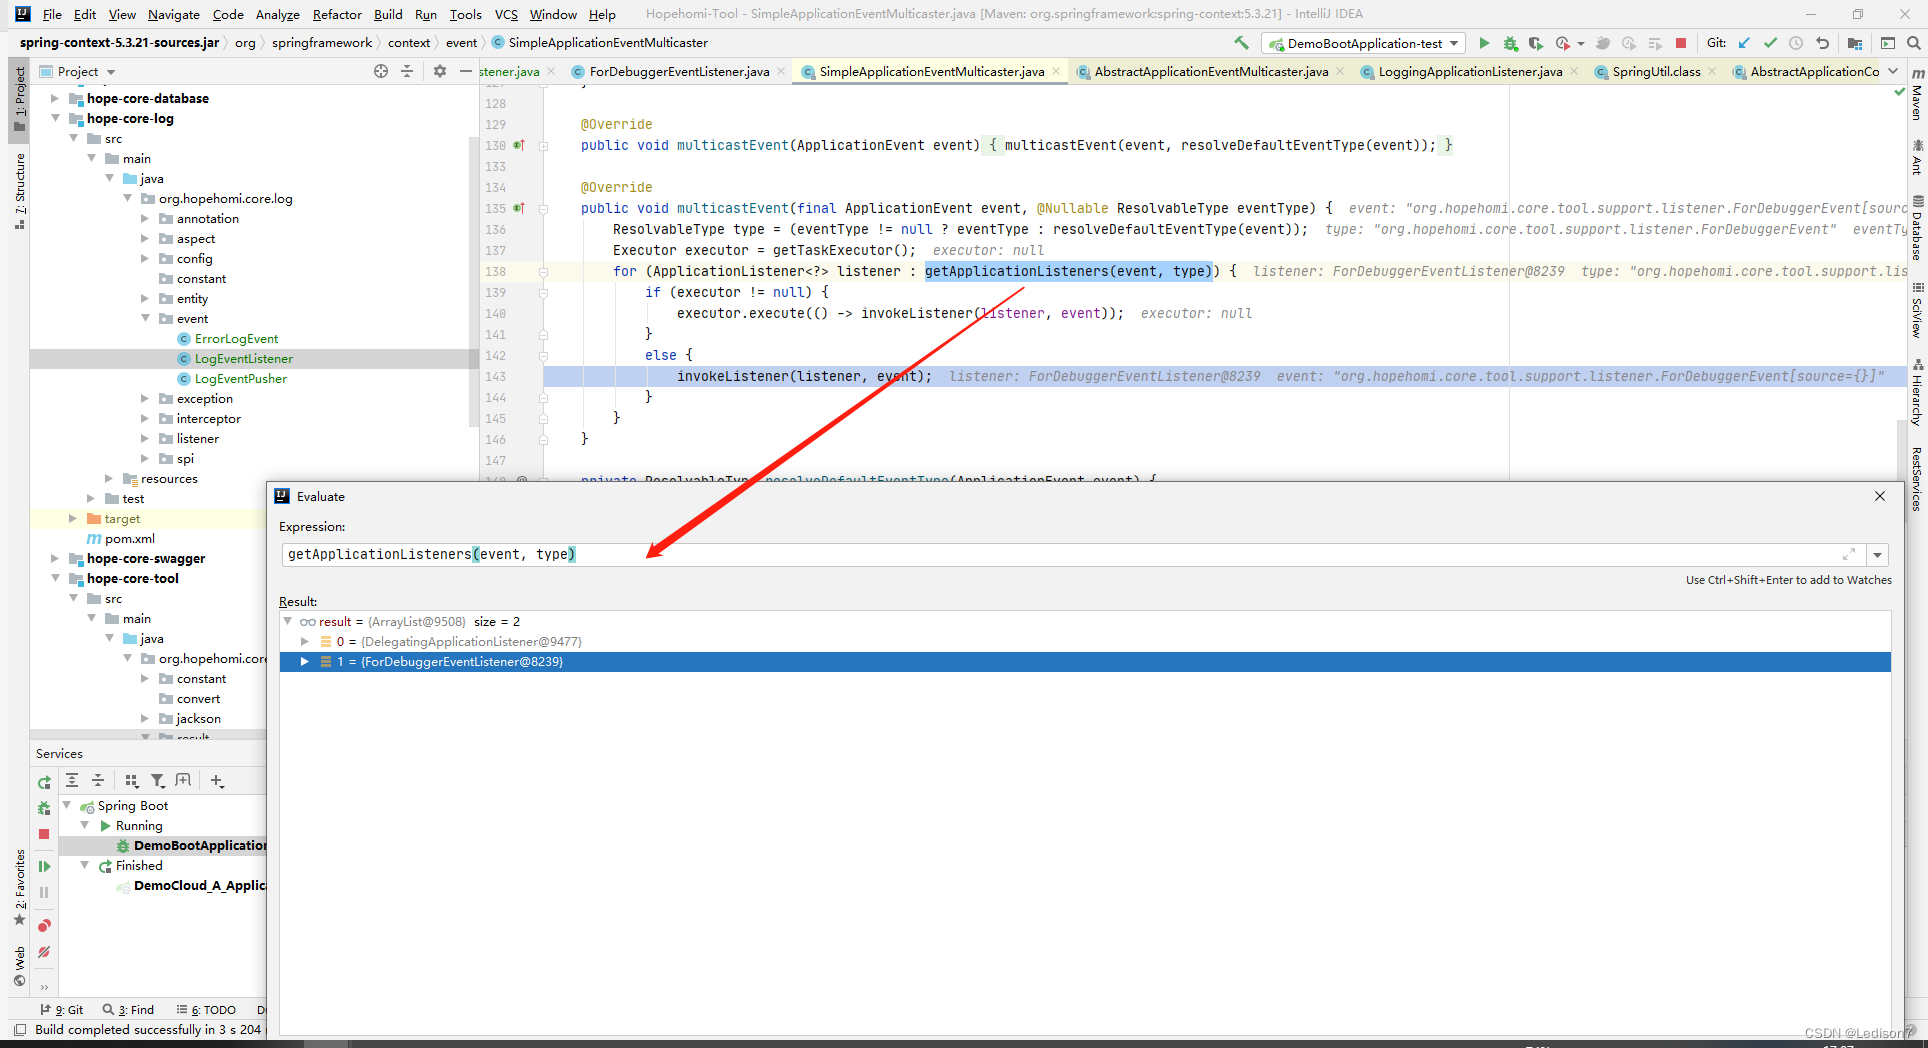Screen dimensions: 1928x1048
Task: Resume program in Services sidebar
Action: (x=44, y=866)
